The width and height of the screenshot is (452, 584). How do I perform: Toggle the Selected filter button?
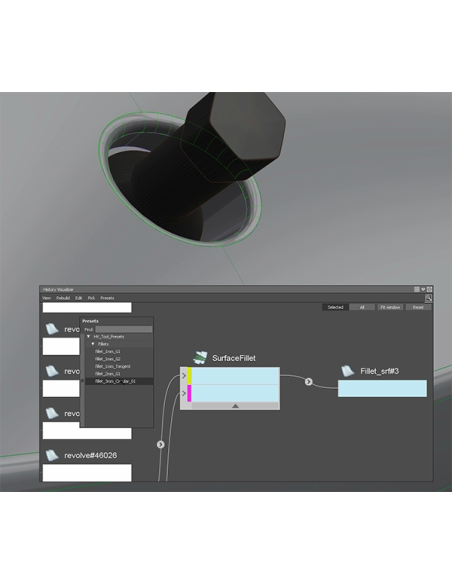[x=335, y=307]
